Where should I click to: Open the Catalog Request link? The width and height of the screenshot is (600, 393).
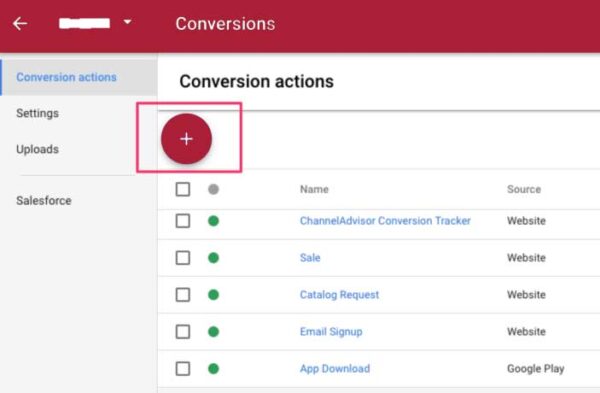pos(339,295)
